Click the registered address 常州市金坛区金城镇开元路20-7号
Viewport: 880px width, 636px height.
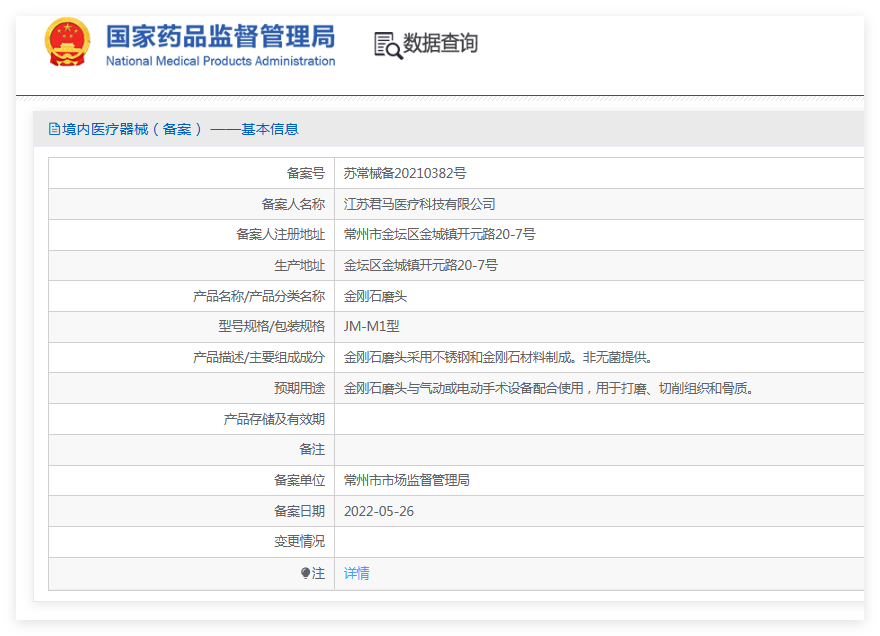coord(439,234)
